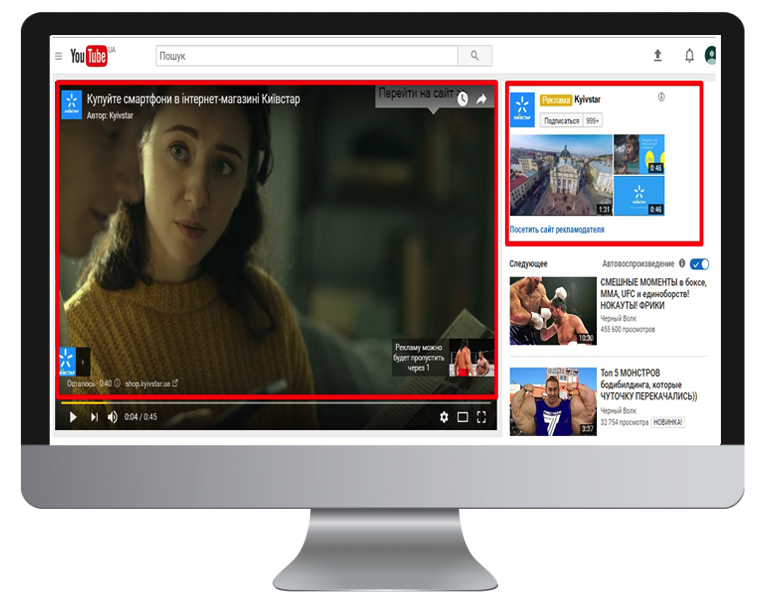The height and width of the screenshot is (603, 768).
Task: Enter fullscreen mode
Action: tap(481, 417)
